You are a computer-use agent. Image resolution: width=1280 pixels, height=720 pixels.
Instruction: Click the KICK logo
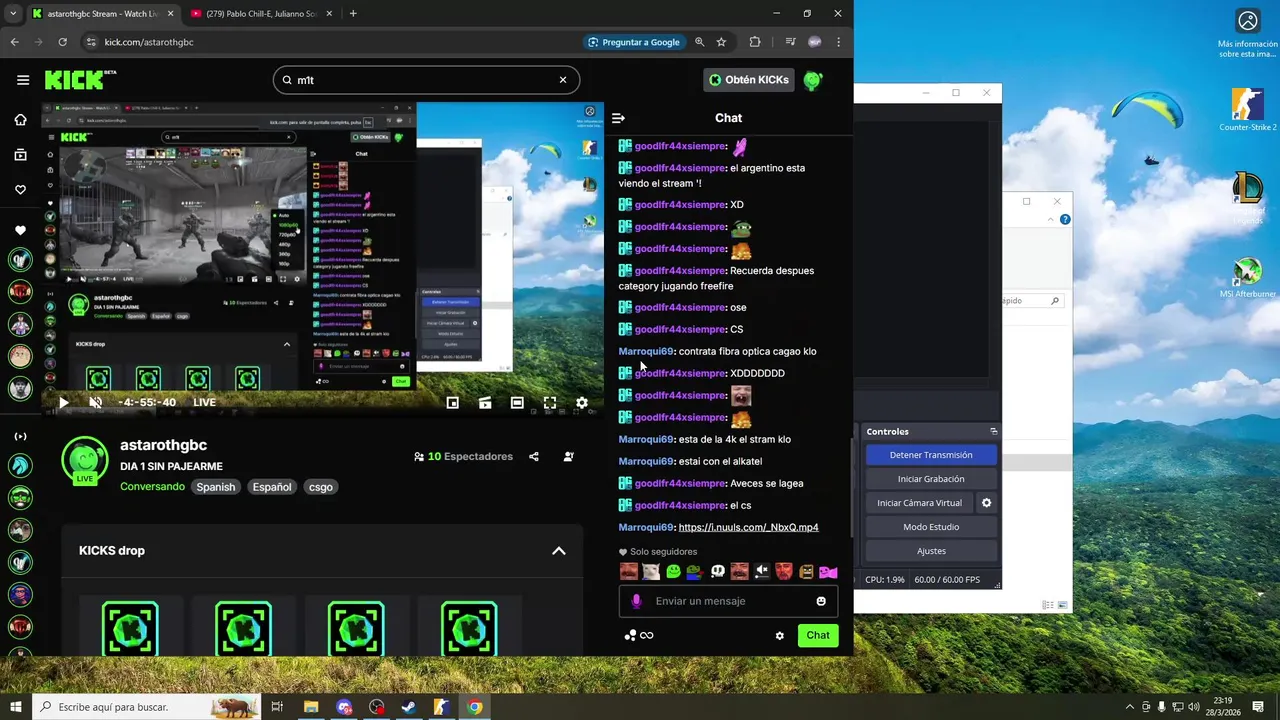pyautogui.click(x=80, y=80)
